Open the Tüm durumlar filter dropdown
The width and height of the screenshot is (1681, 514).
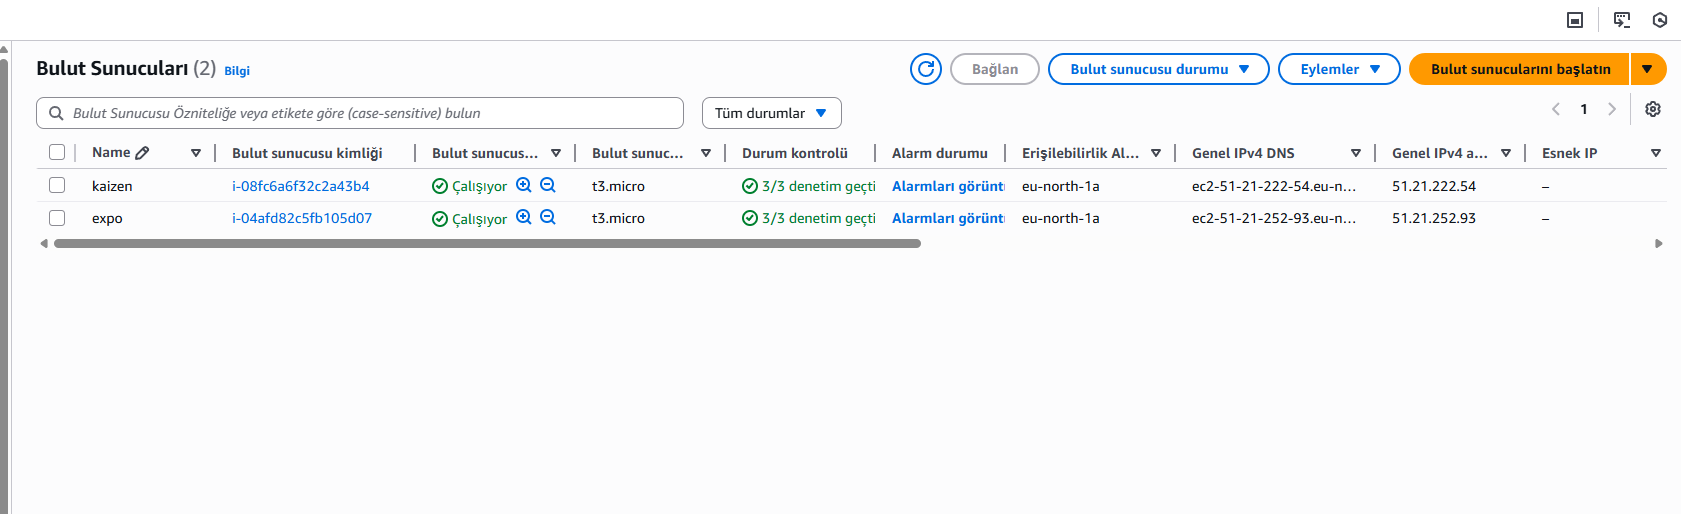pyautogui.click(x=771, y=113)
